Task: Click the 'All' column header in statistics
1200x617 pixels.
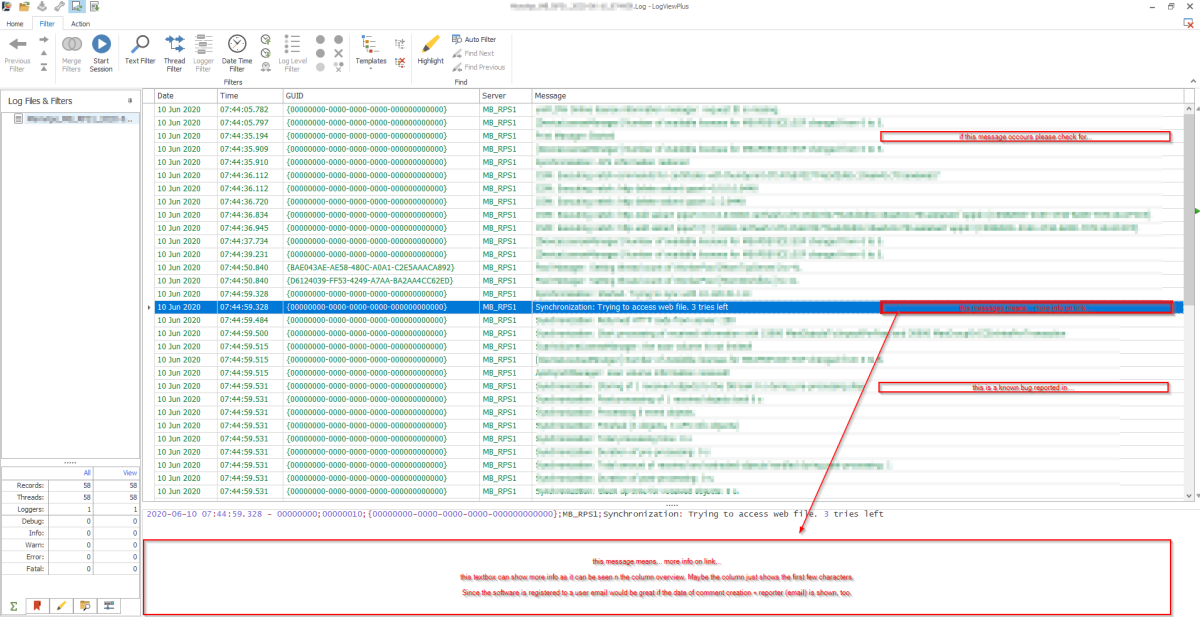Action: point(88,472)
